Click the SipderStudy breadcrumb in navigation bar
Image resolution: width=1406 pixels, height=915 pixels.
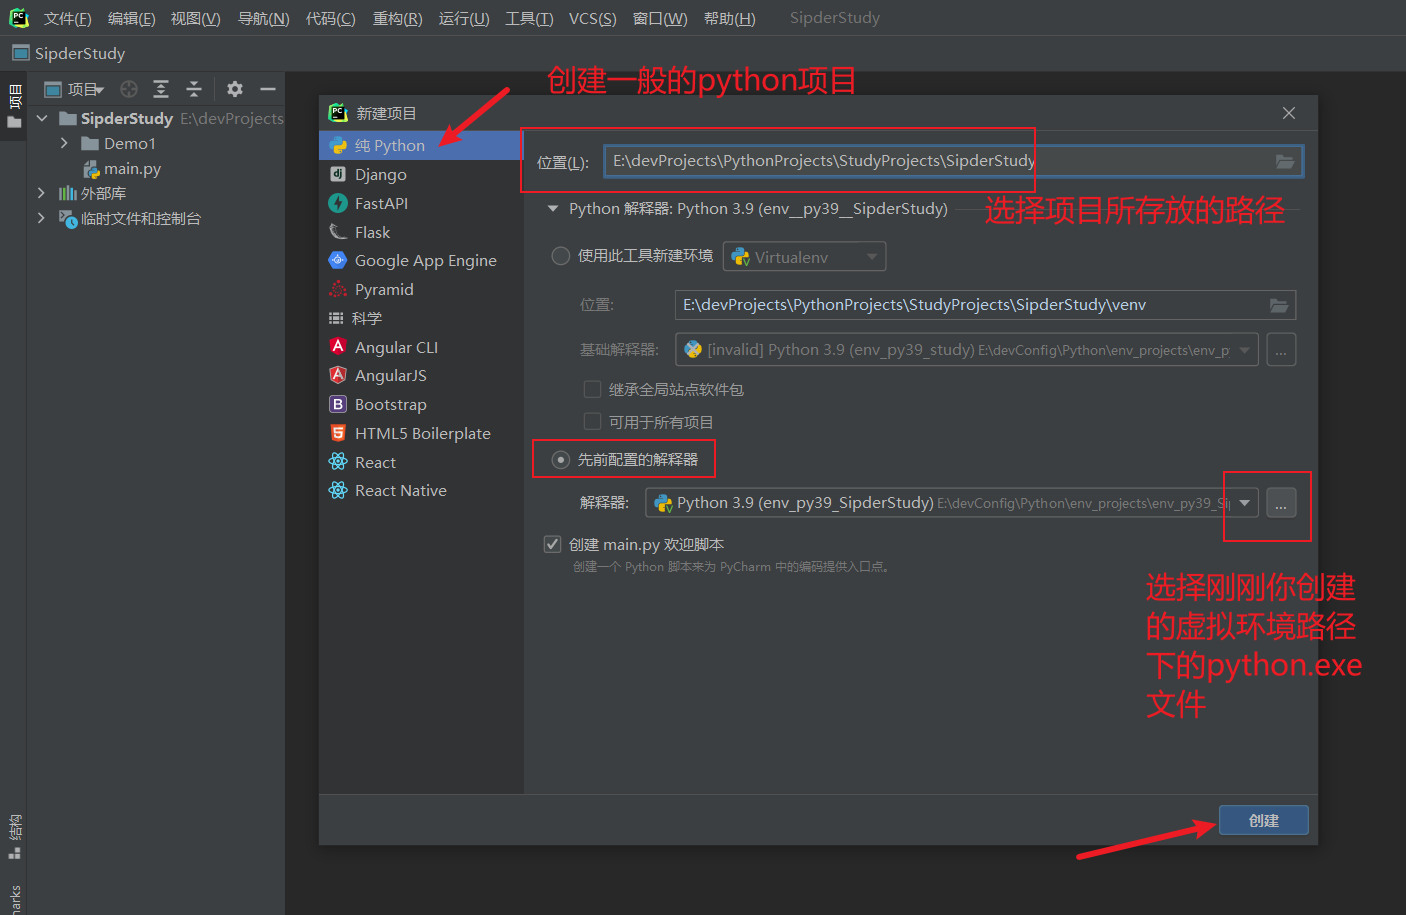69,53
